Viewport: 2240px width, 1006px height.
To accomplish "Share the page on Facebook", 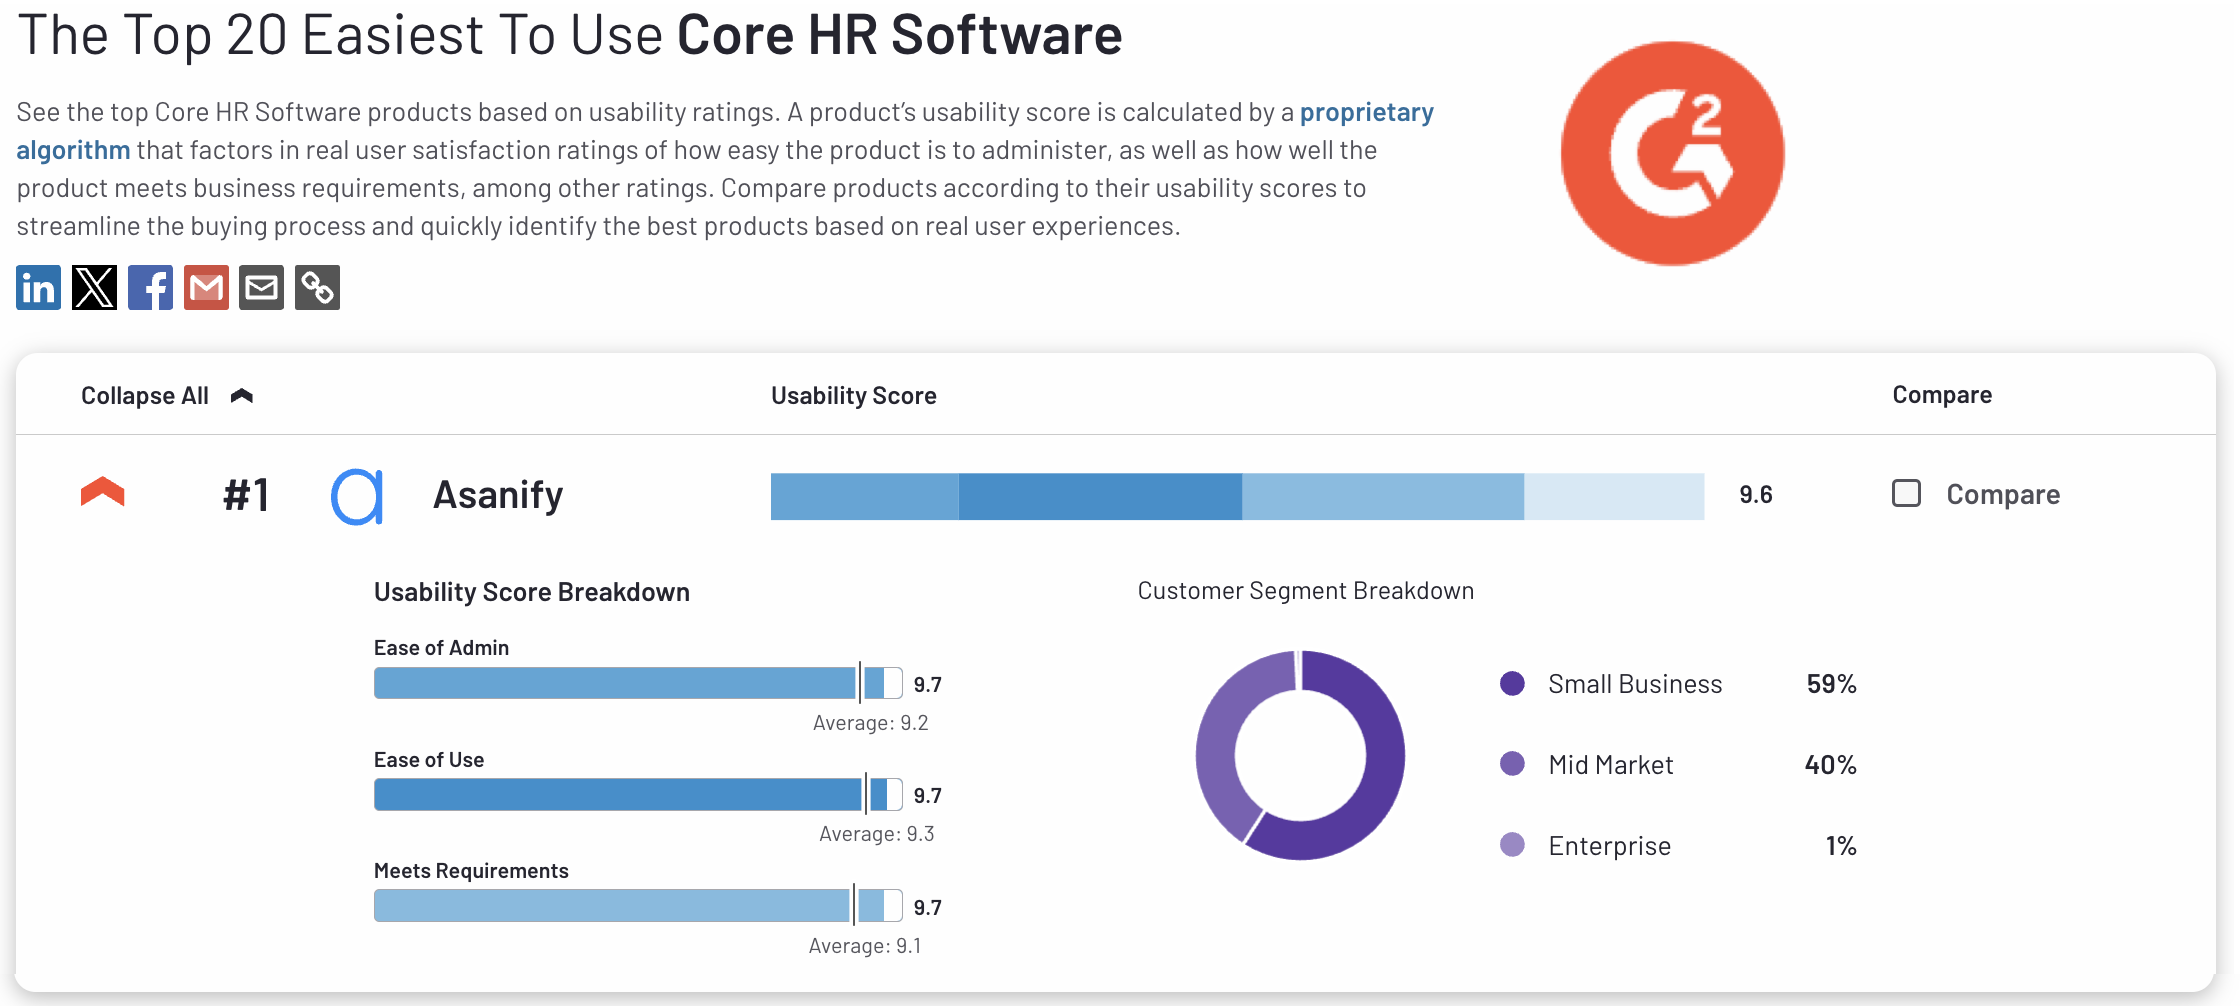I will click(x=149, y=287).
